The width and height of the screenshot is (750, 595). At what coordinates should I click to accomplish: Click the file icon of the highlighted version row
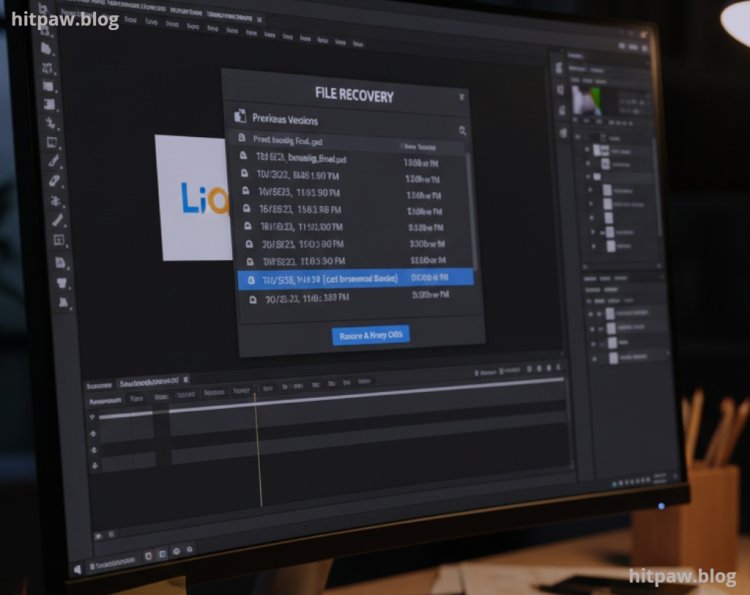pos(252,279)
